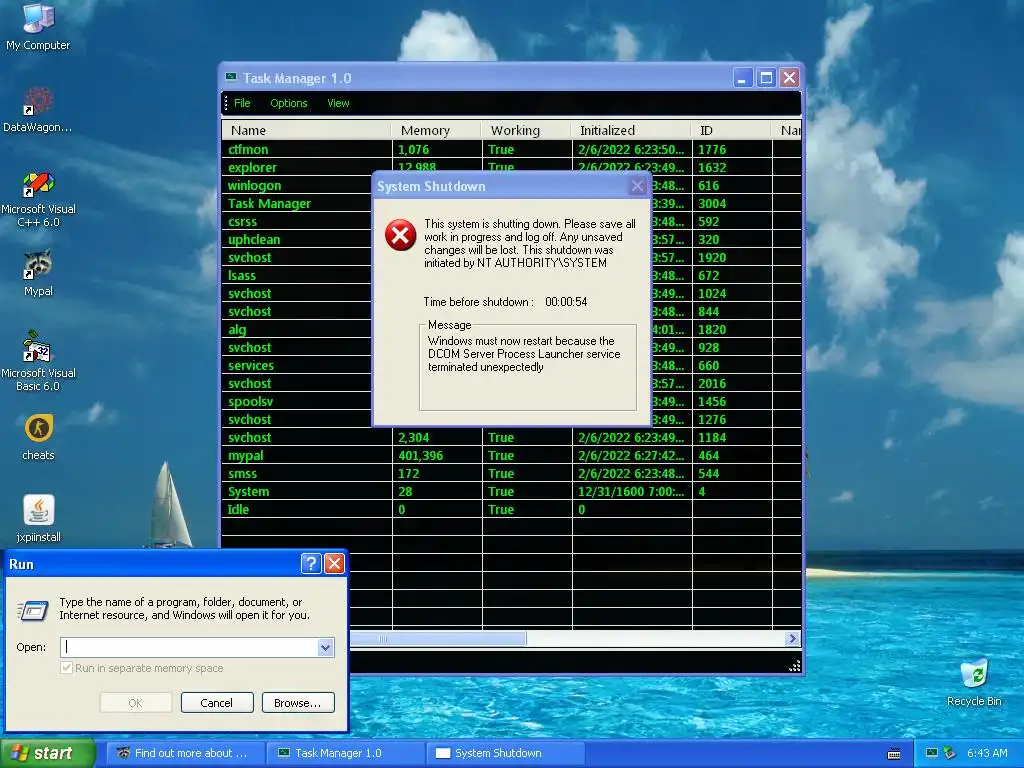
Task: Close the Run dialog
Action: pyautogui.click(x=334, y=564)
